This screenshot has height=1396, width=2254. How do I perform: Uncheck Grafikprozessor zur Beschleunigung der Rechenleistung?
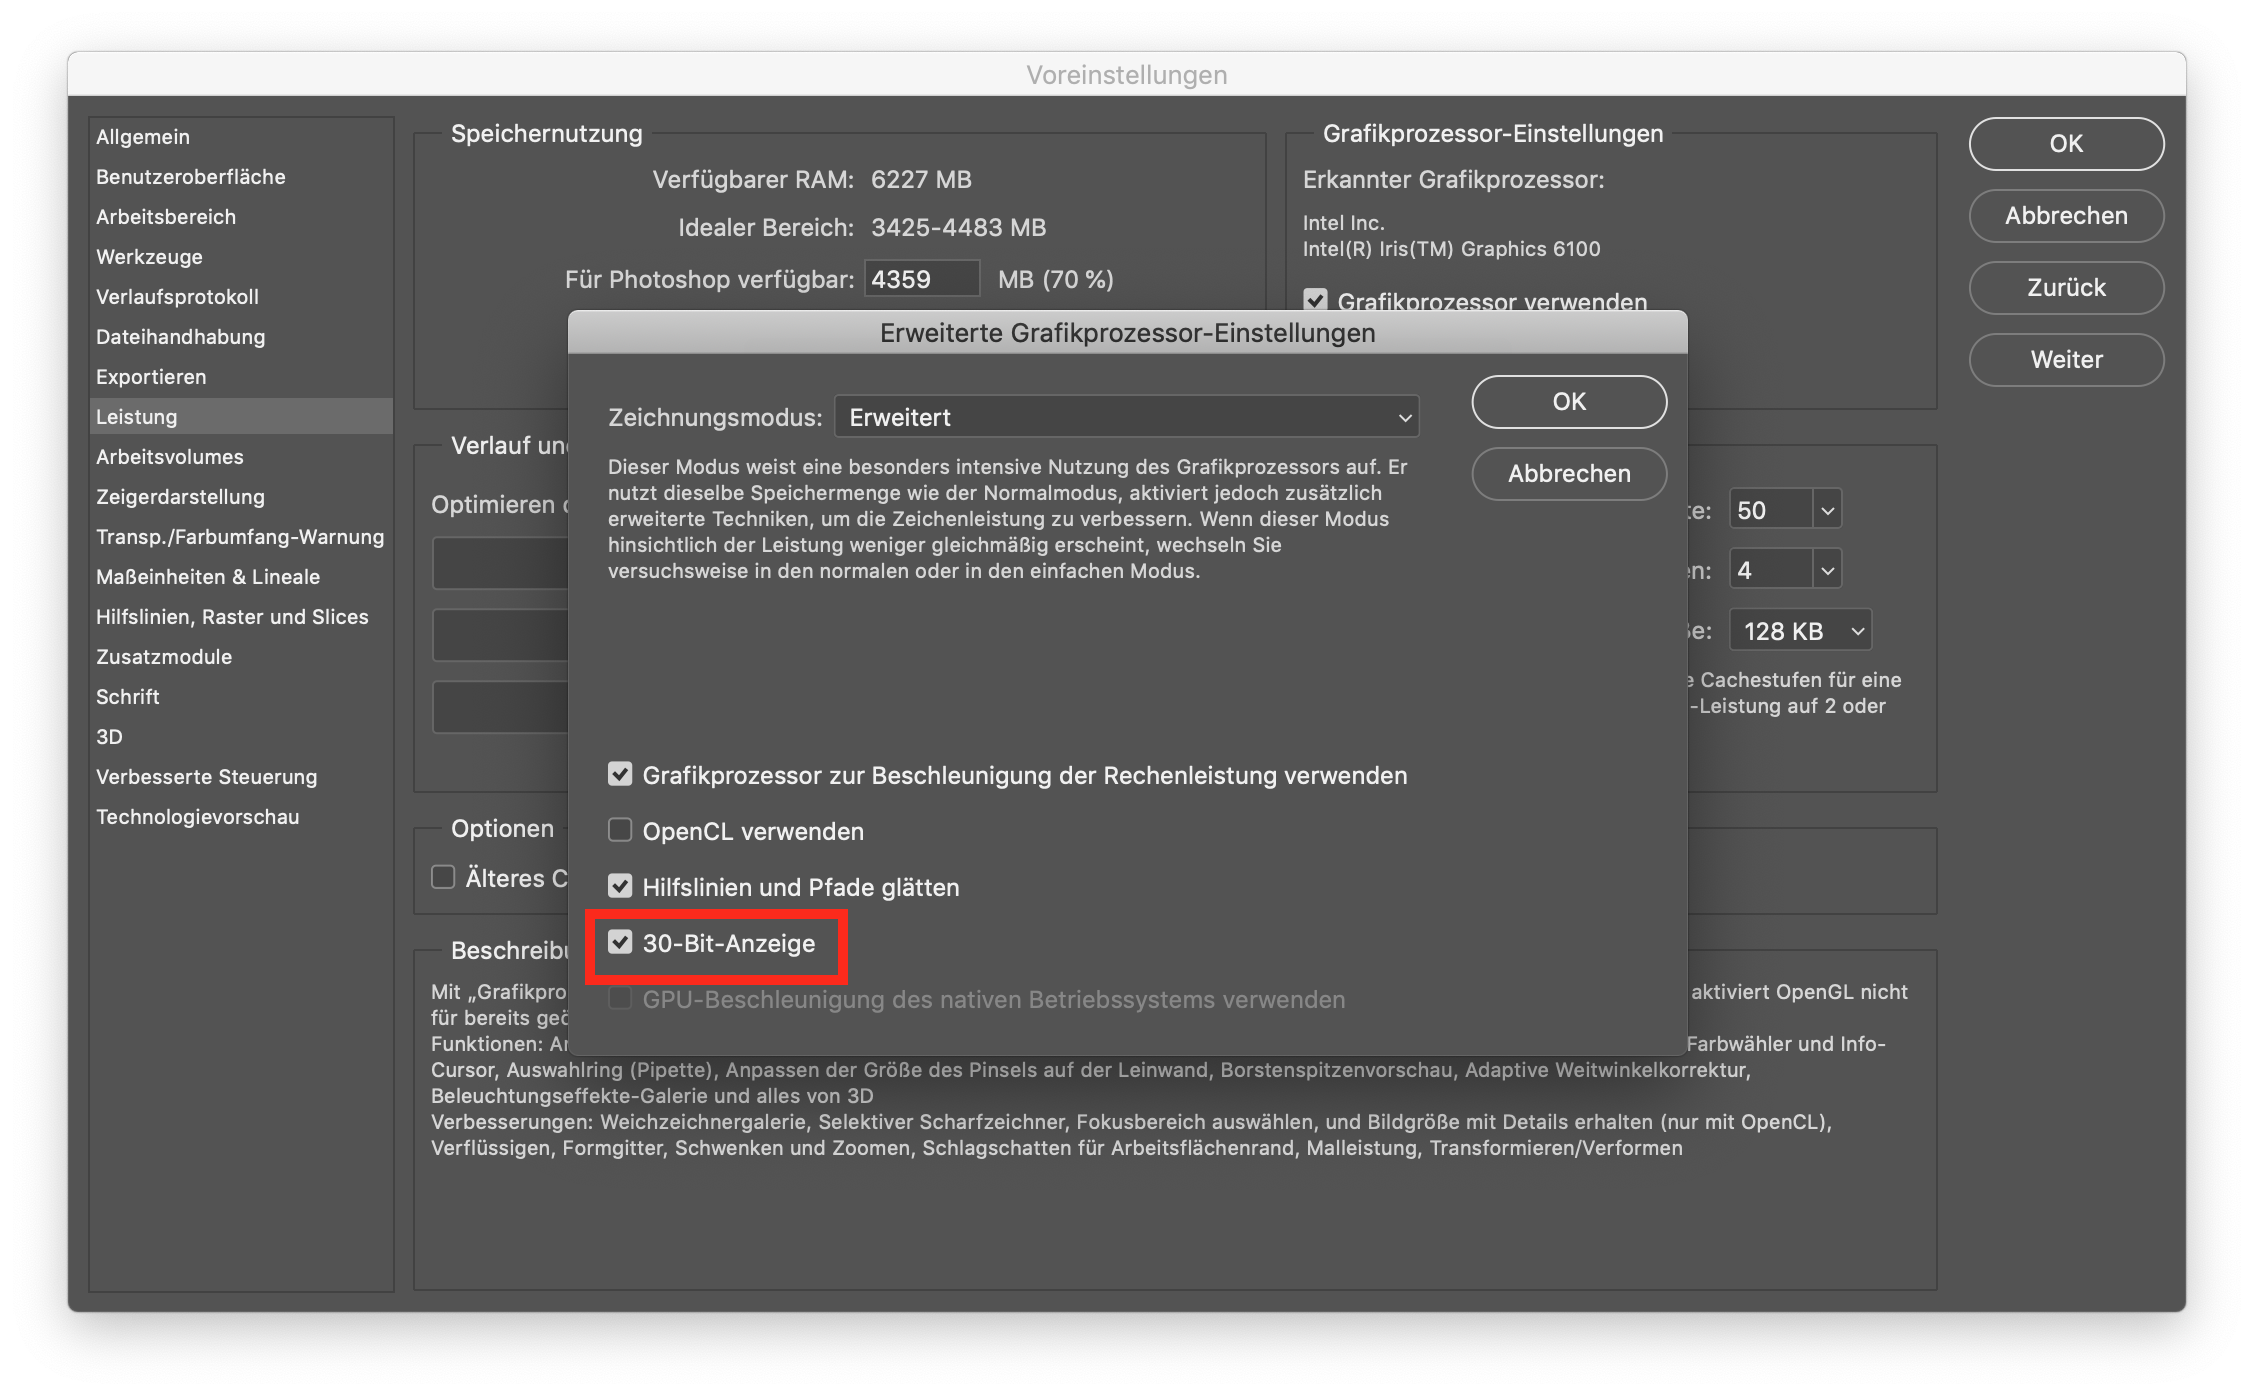(x=620, y=775)
